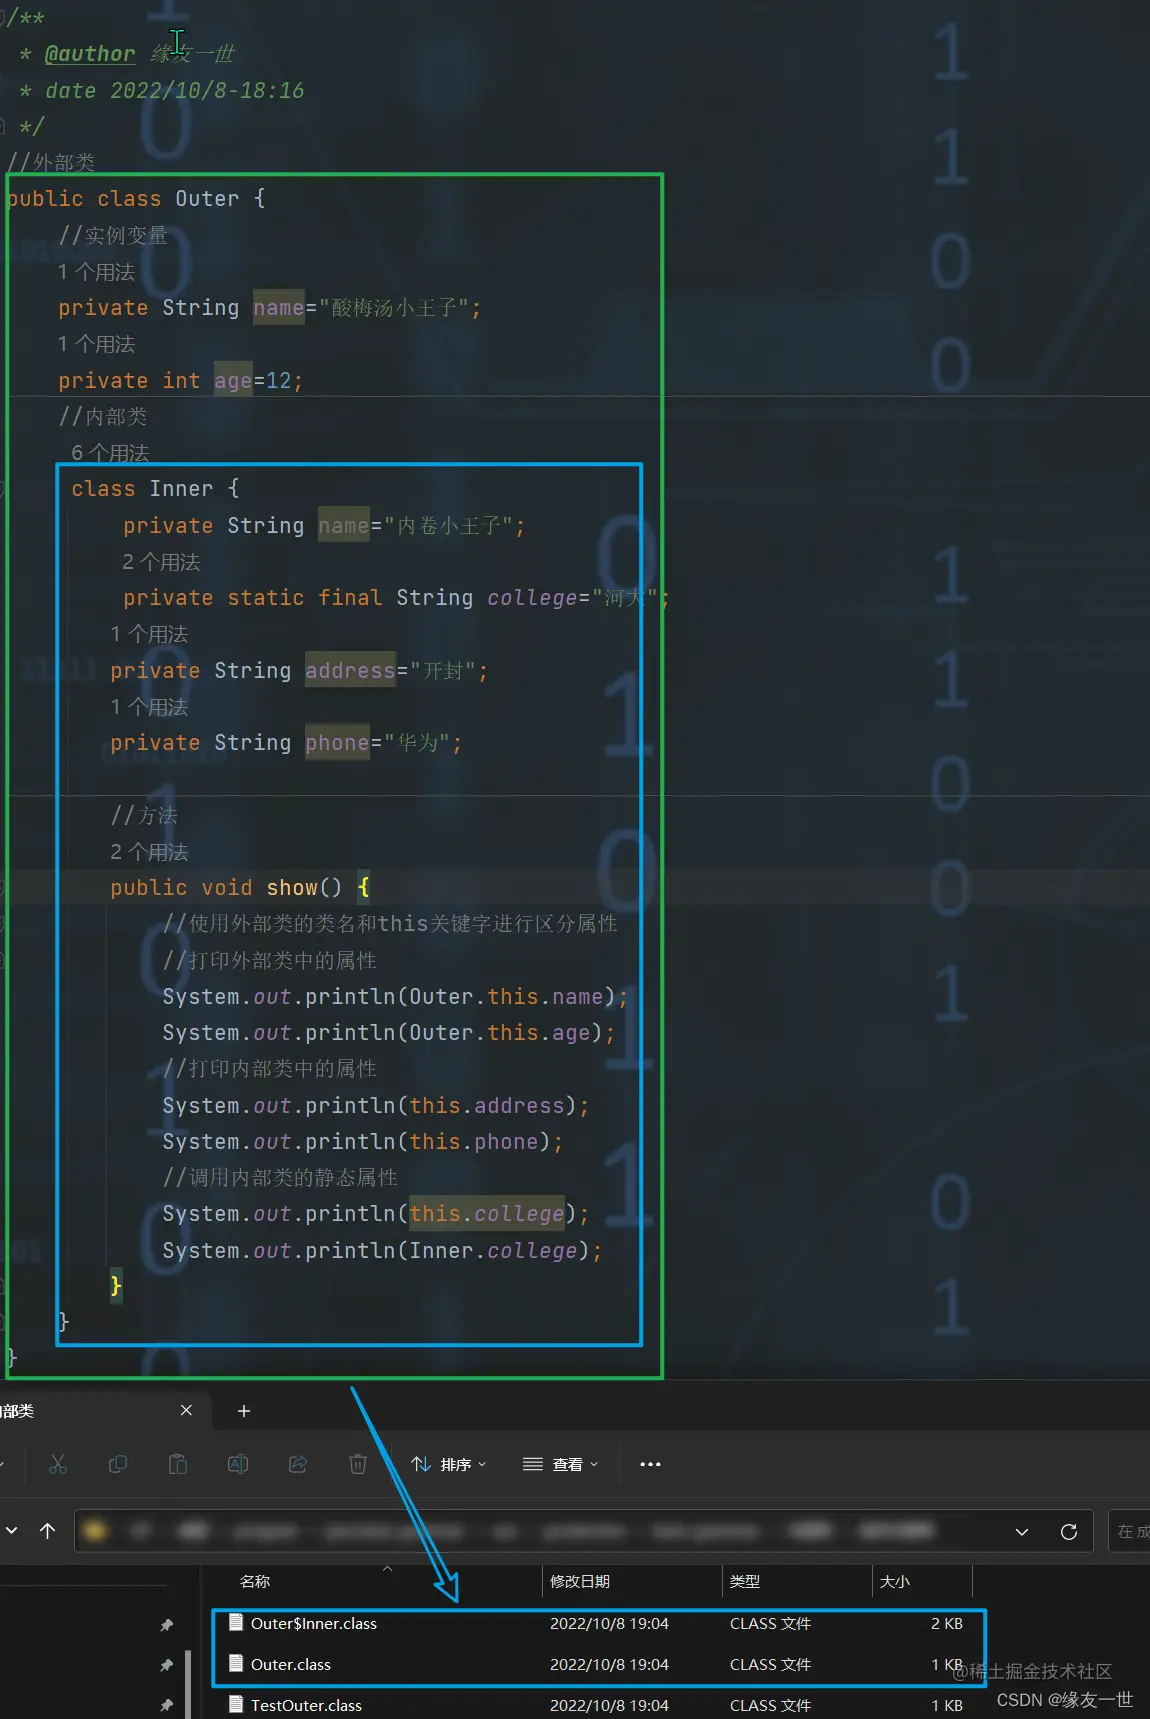Image resolution: width=1150 pixels, height=1719 pixels.
Task: Click the Copy icon in Explorer toolbar
Action: click(x=118, y=1464)
